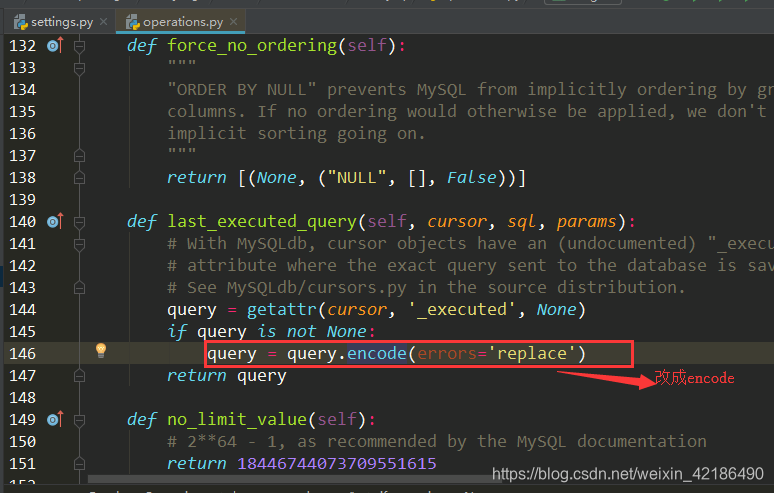Click 'errors=' parameter on line 146
Screen dimensions: 774x493
[x=452, y=353]
